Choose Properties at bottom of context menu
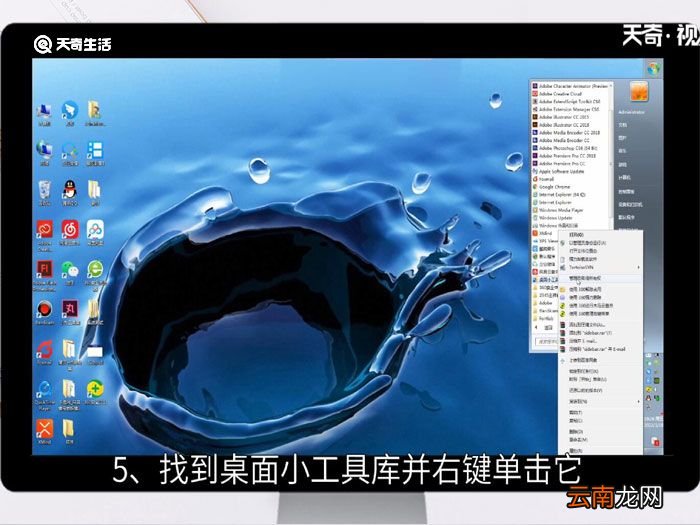Viewport: 700px width, 525px height. (600, 451)
